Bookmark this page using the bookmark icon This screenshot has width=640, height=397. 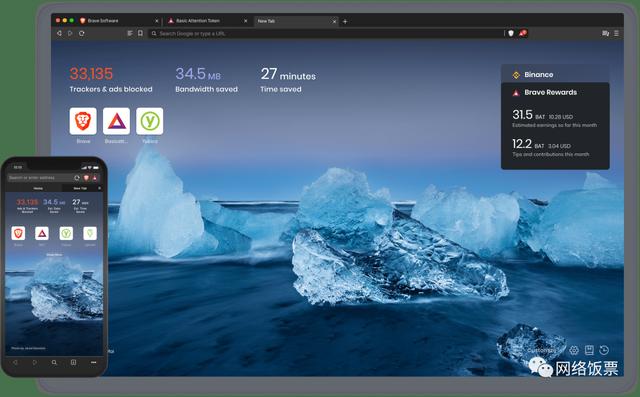(140, 33)
